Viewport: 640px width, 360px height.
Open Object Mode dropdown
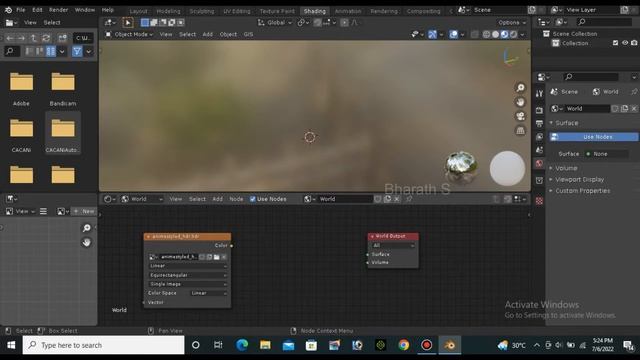click(129, 34)
